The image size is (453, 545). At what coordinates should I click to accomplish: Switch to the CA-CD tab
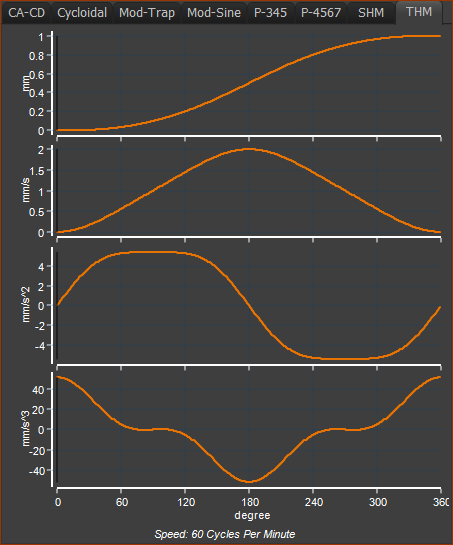click(26, 13)
